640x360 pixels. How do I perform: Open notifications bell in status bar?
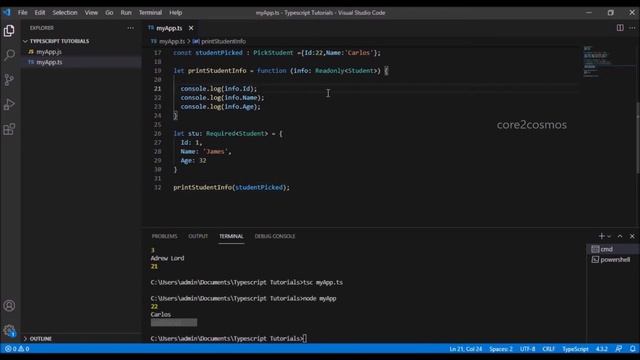(x=632, y=349)
